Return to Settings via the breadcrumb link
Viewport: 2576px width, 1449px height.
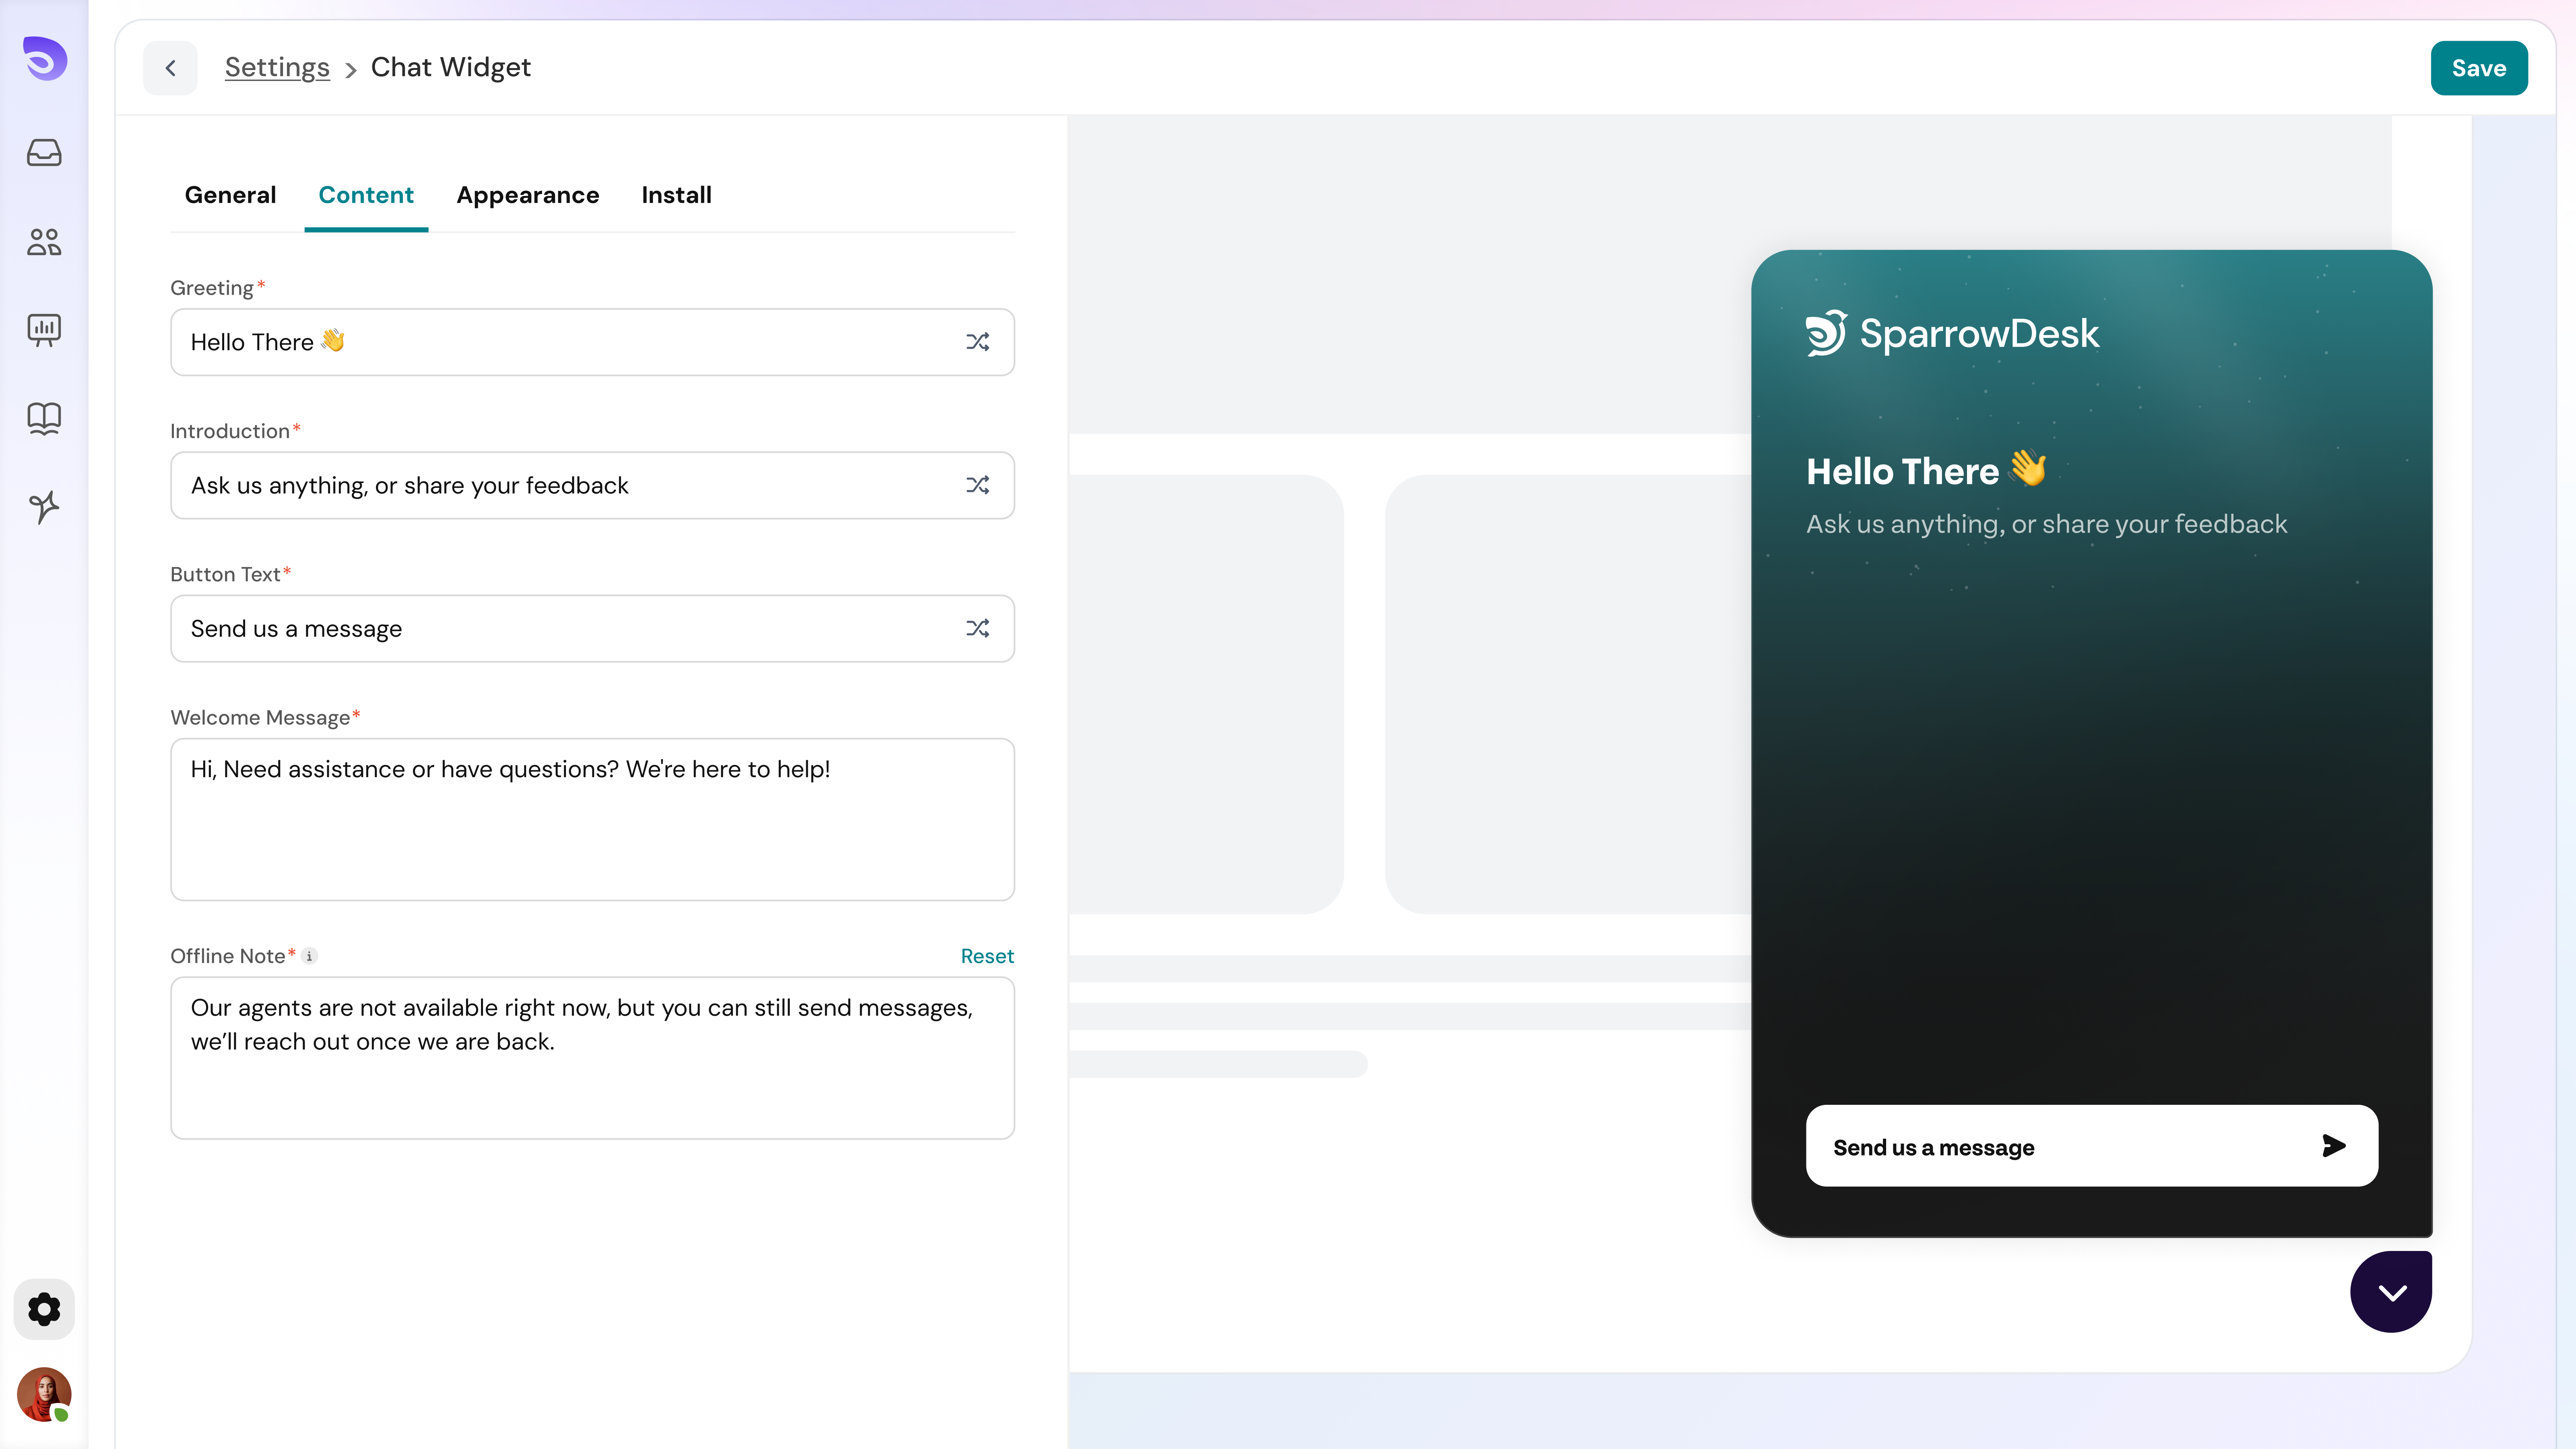[x=277, y=67]
